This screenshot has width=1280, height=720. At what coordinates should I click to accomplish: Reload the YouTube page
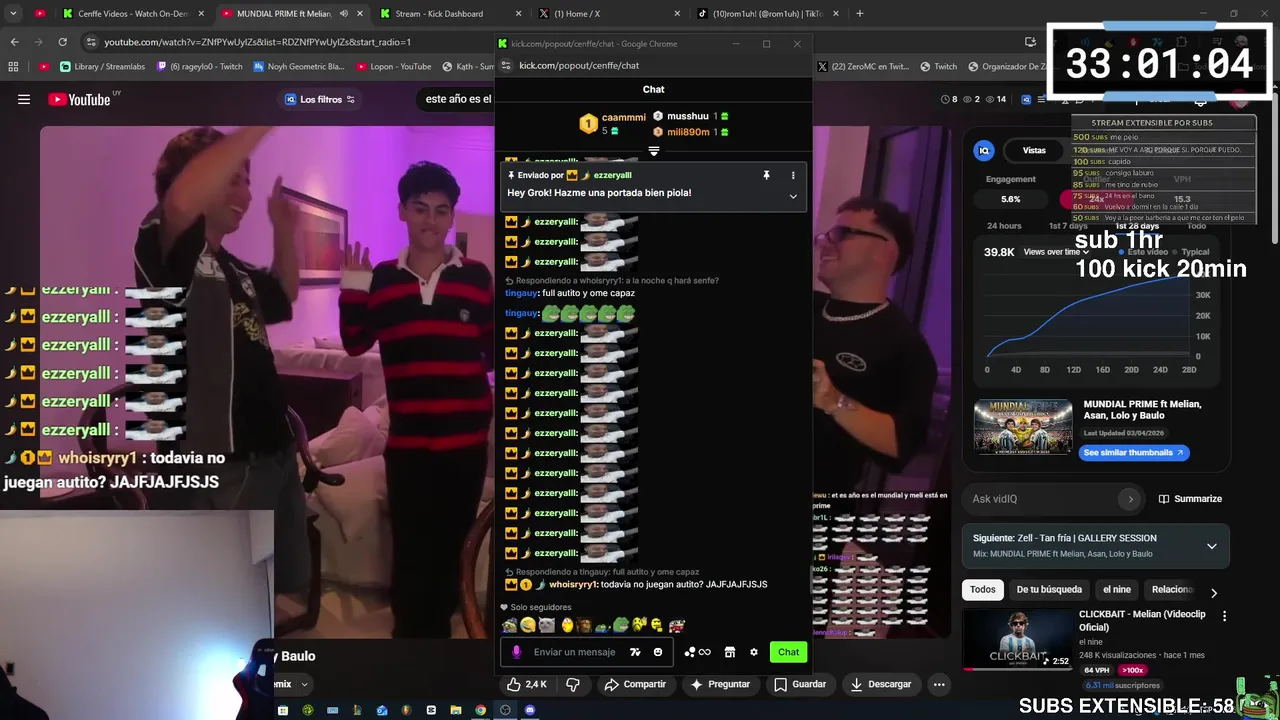click(x=62, y=42)
